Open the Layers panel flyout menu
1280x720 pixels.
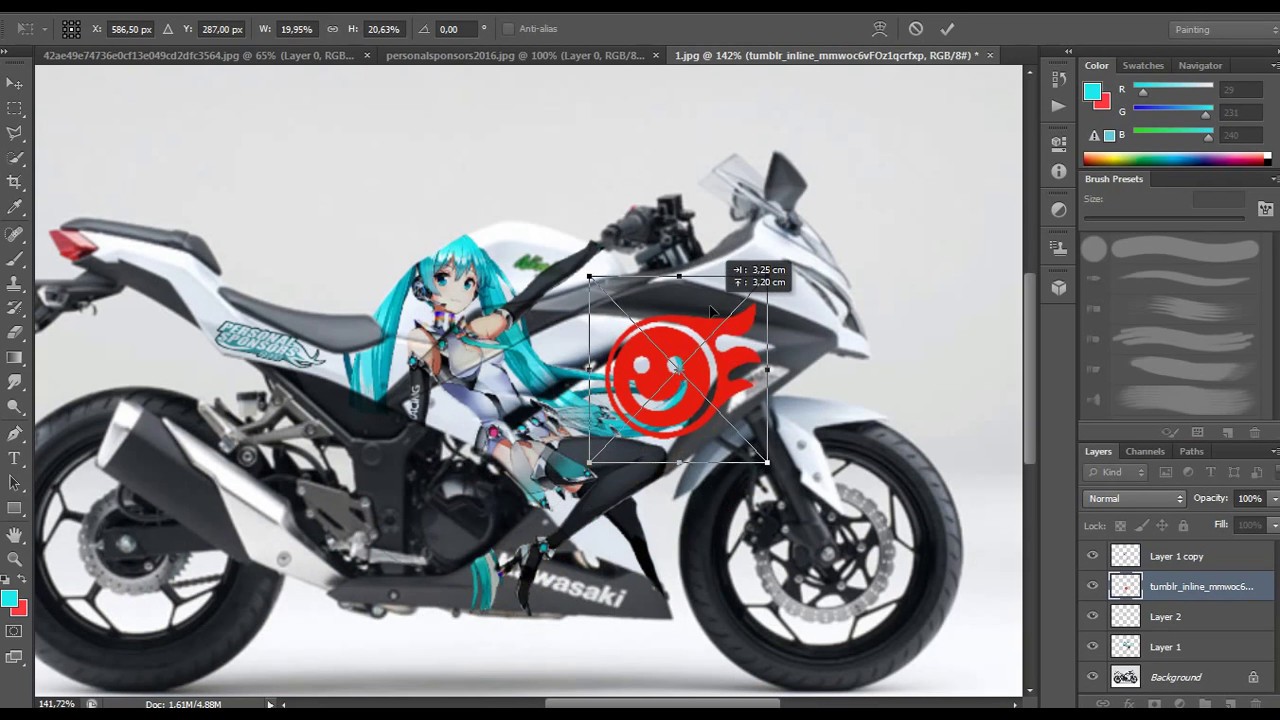(1274, 451)
